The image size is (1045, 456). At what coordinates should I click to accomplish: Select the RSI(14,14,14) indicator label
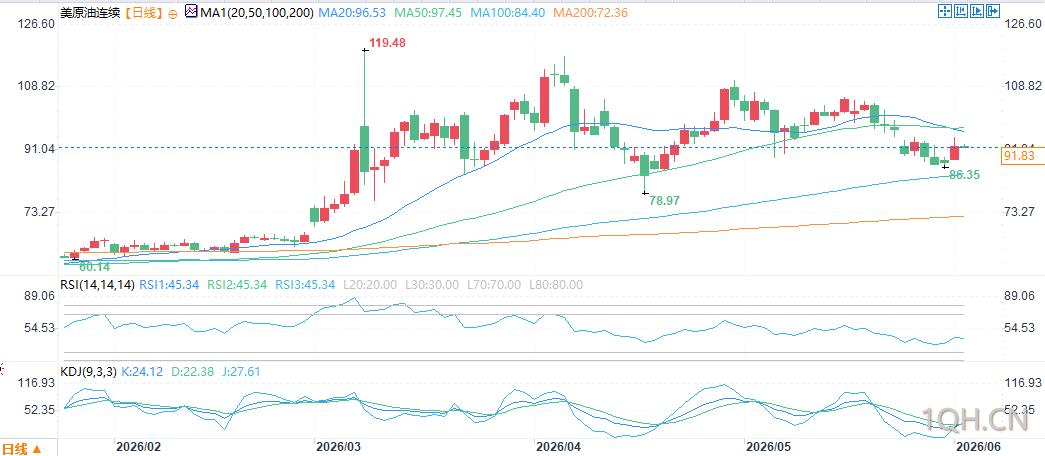point(97,285)
